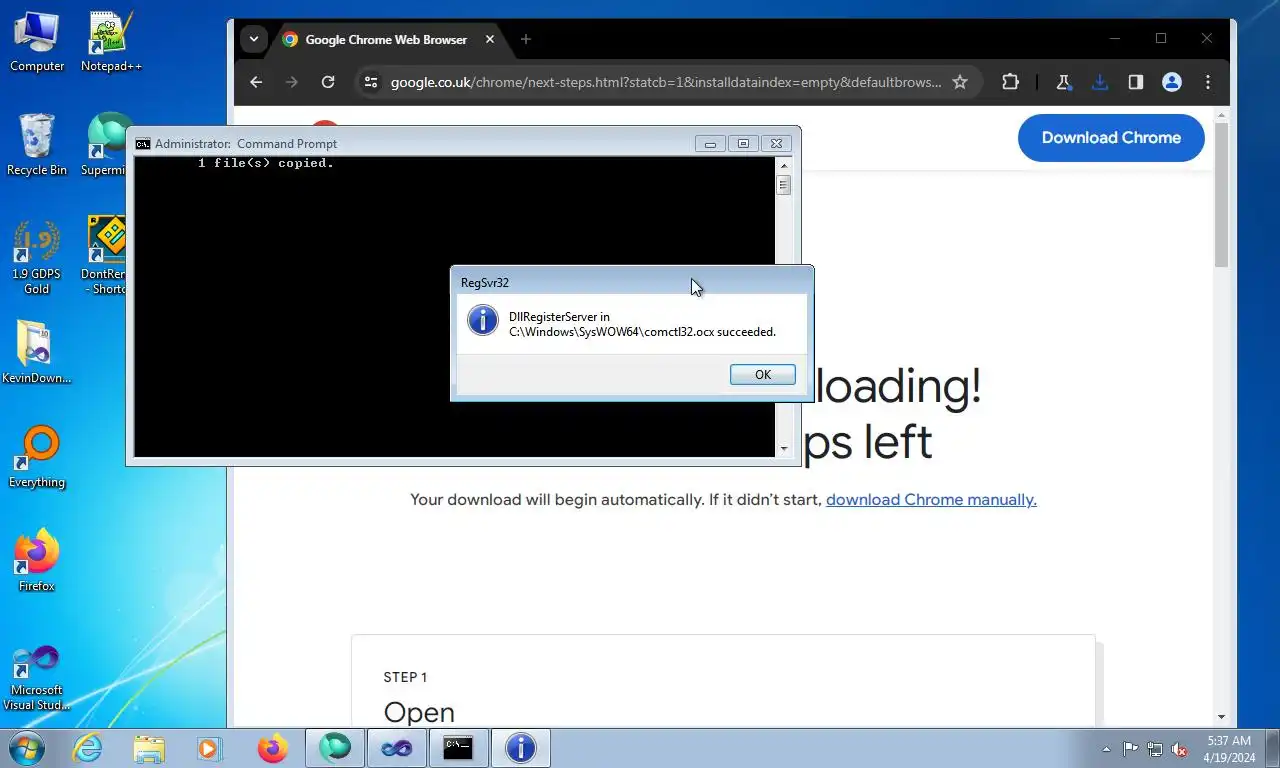
Task: Select the 1.9 GDPS Gold desktop icon
Action: pos(37,258)
